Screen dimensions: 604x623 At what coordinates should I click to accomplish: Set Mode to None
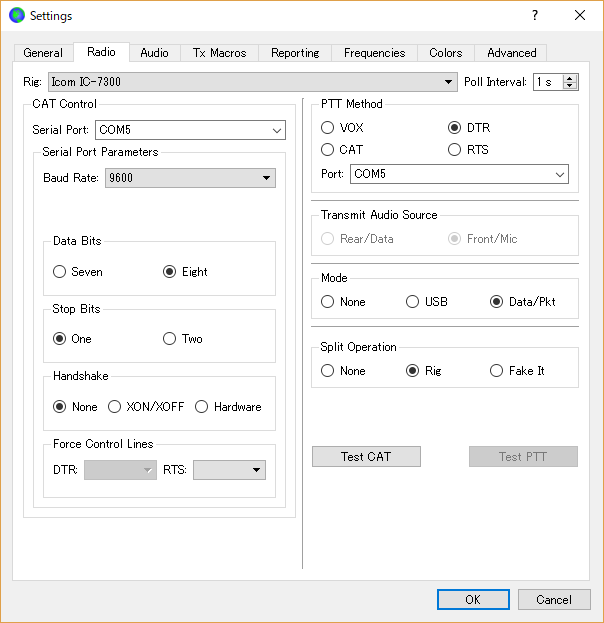pyautogui.click(x=343, y=302)
